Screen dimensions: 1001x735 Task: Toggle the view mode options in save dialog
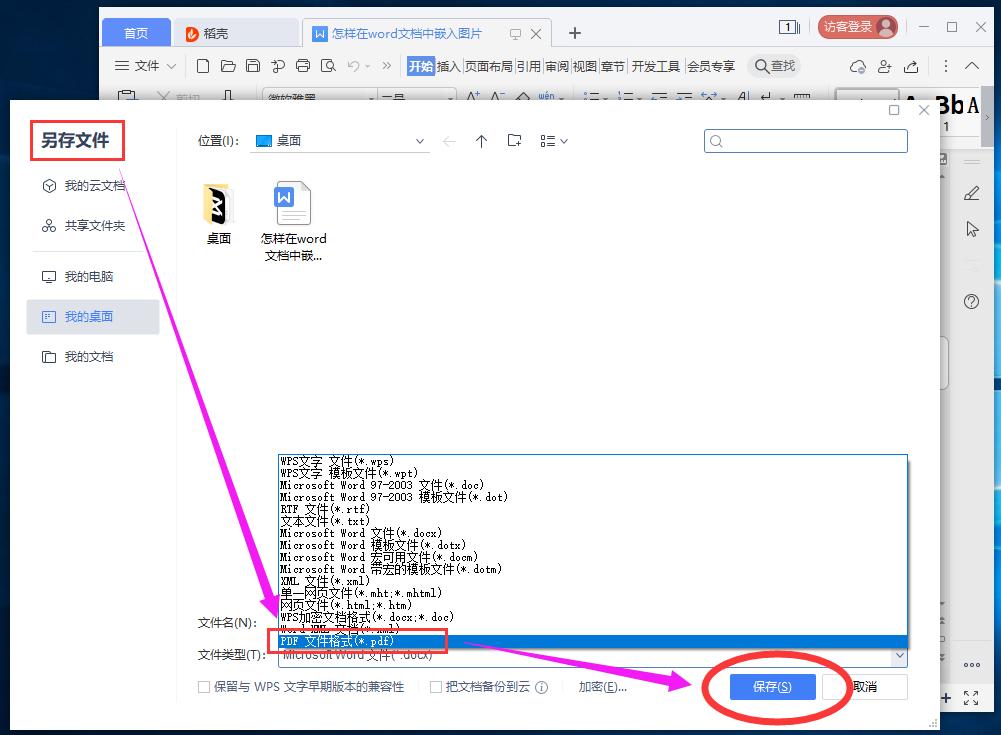pos(548,141)
